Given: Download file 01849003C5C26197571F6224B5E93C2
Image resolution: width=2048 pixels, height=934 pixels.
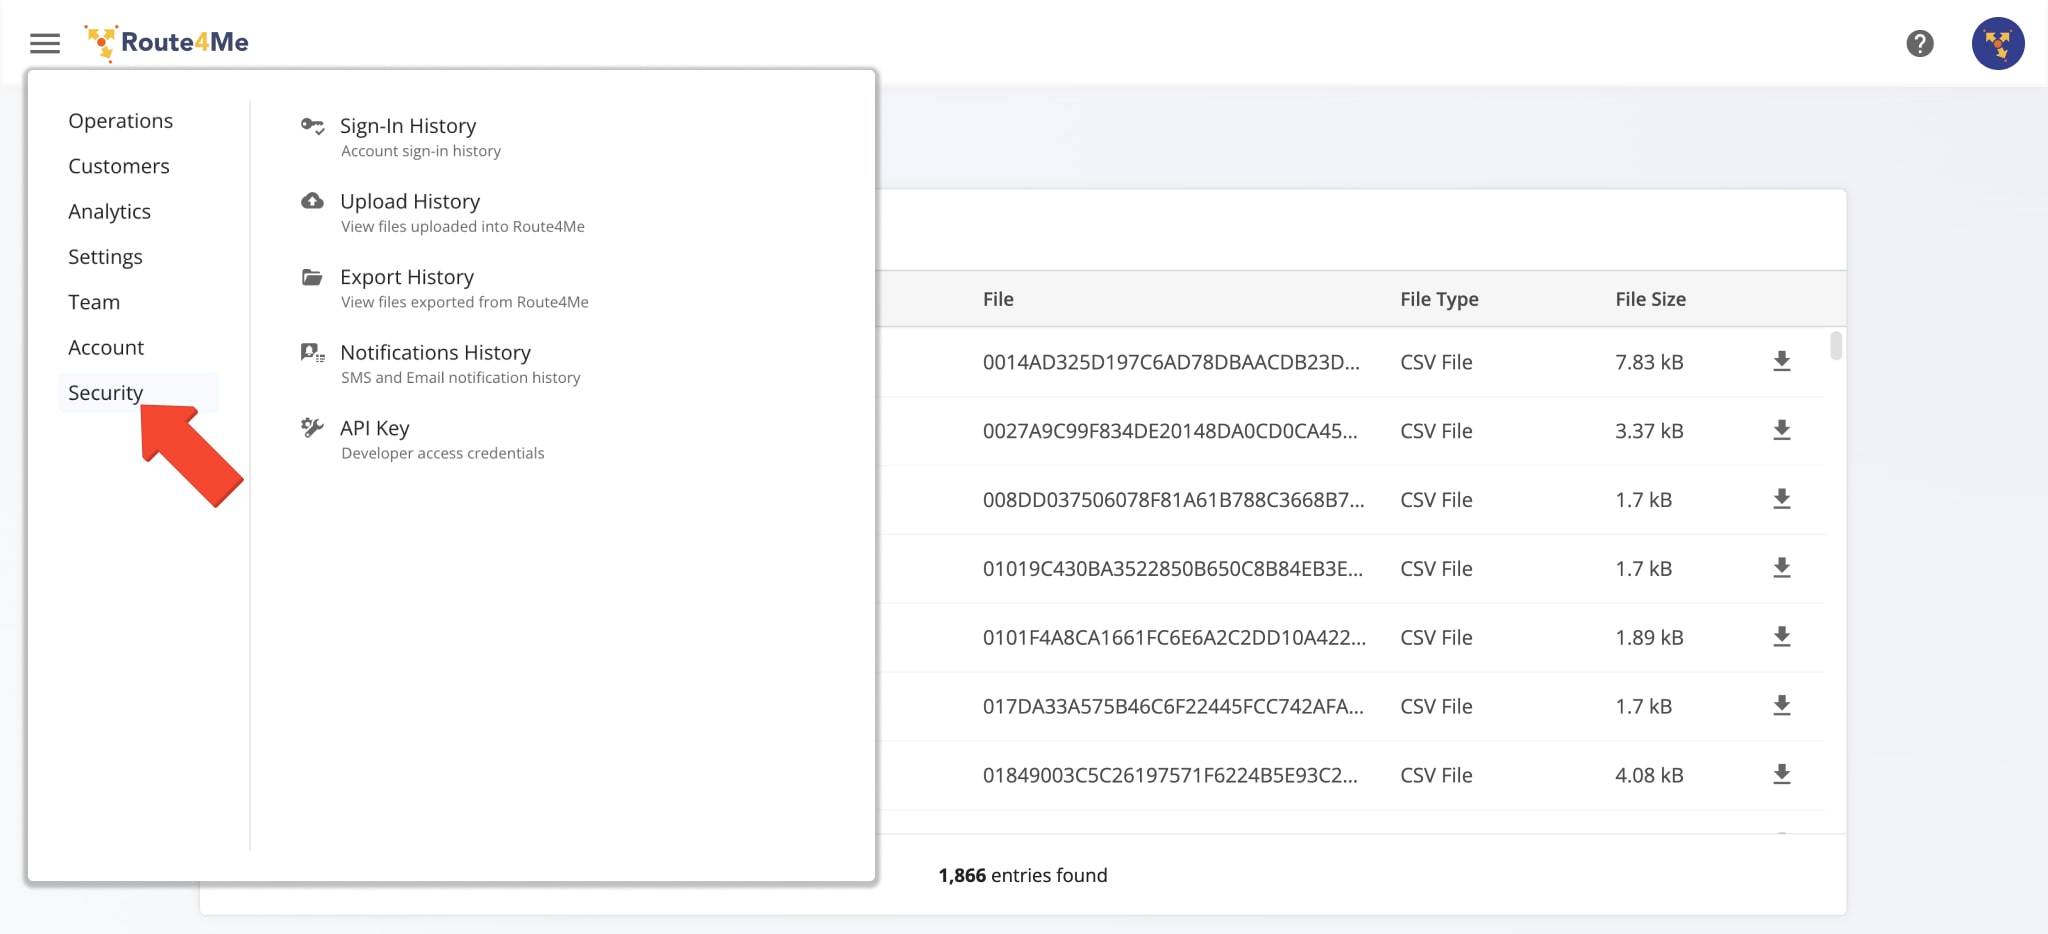Looking at the screenshot, I should pos(1781,775).
